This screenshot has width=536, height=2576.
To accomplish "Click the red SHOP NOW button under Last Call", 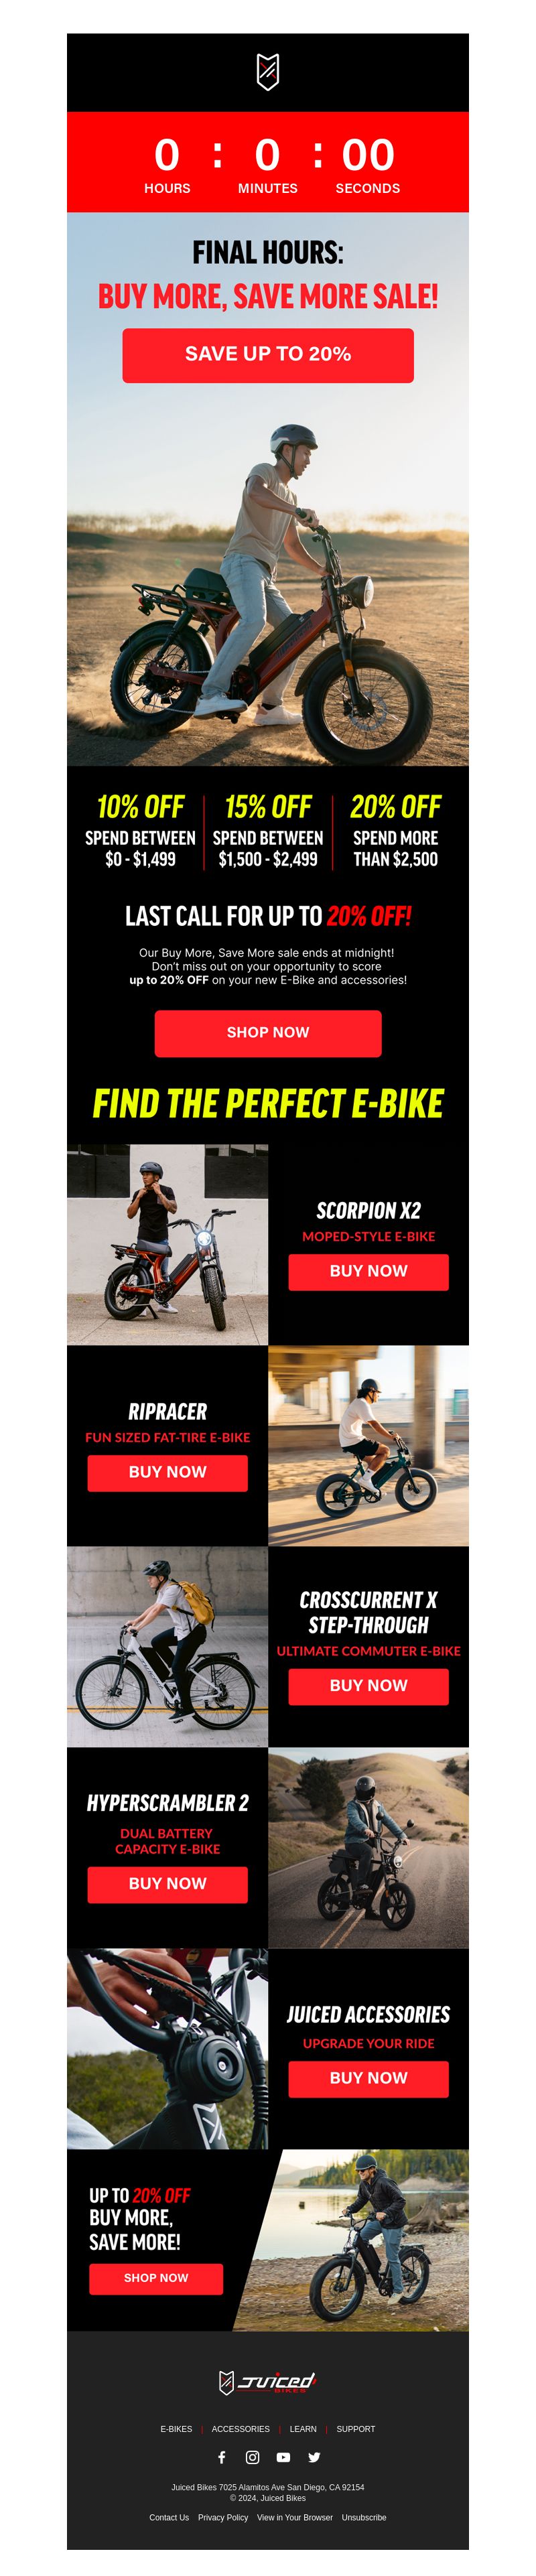I will click(x=268, y=1033).
